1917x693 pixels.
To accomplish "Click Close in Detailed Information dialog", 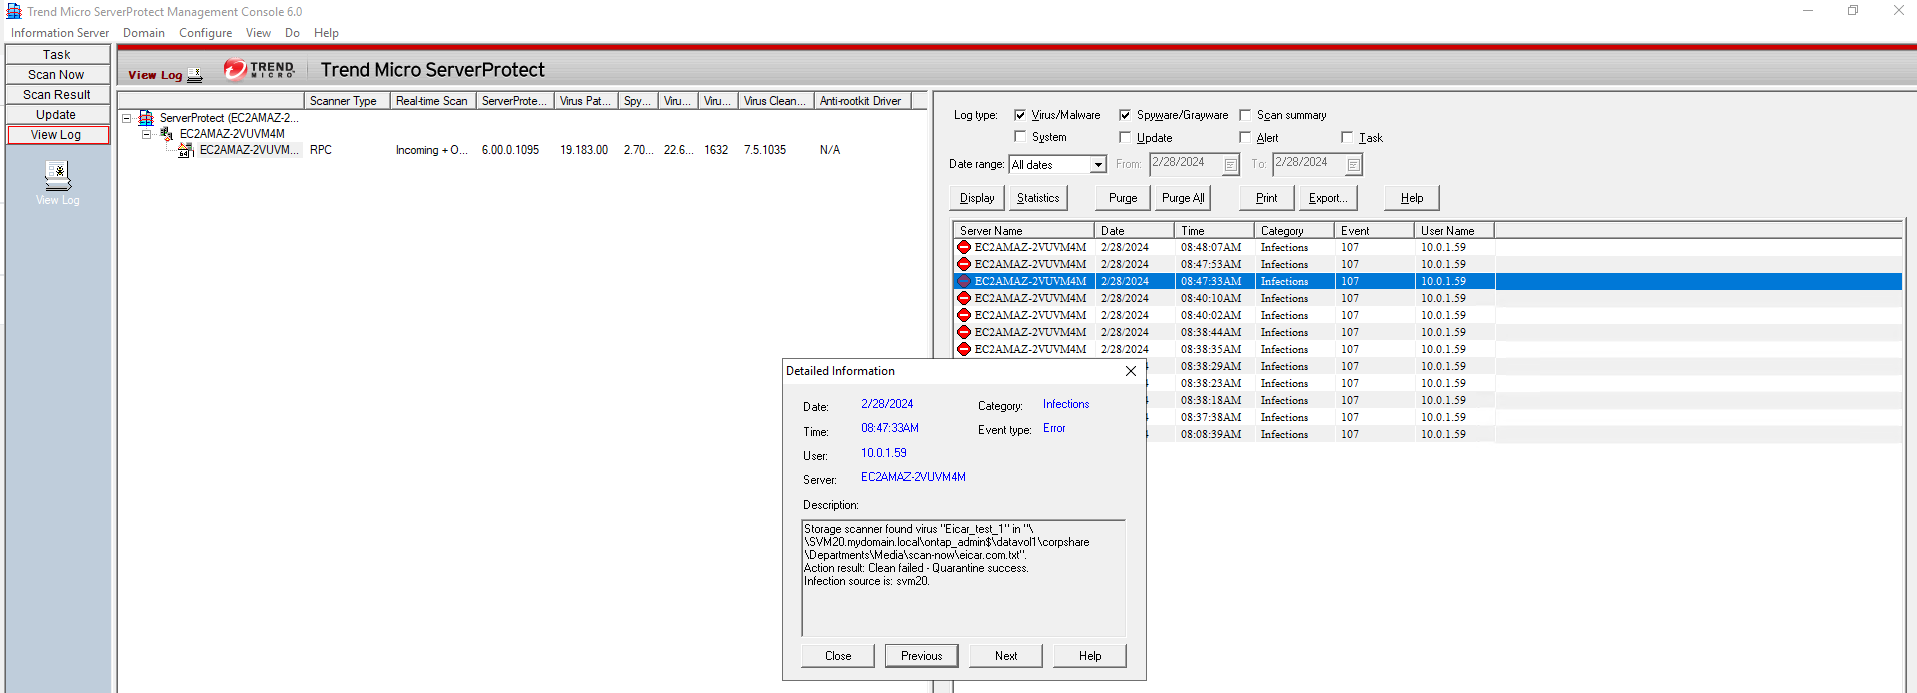I will pyautogui.click(x=838, y=656).
